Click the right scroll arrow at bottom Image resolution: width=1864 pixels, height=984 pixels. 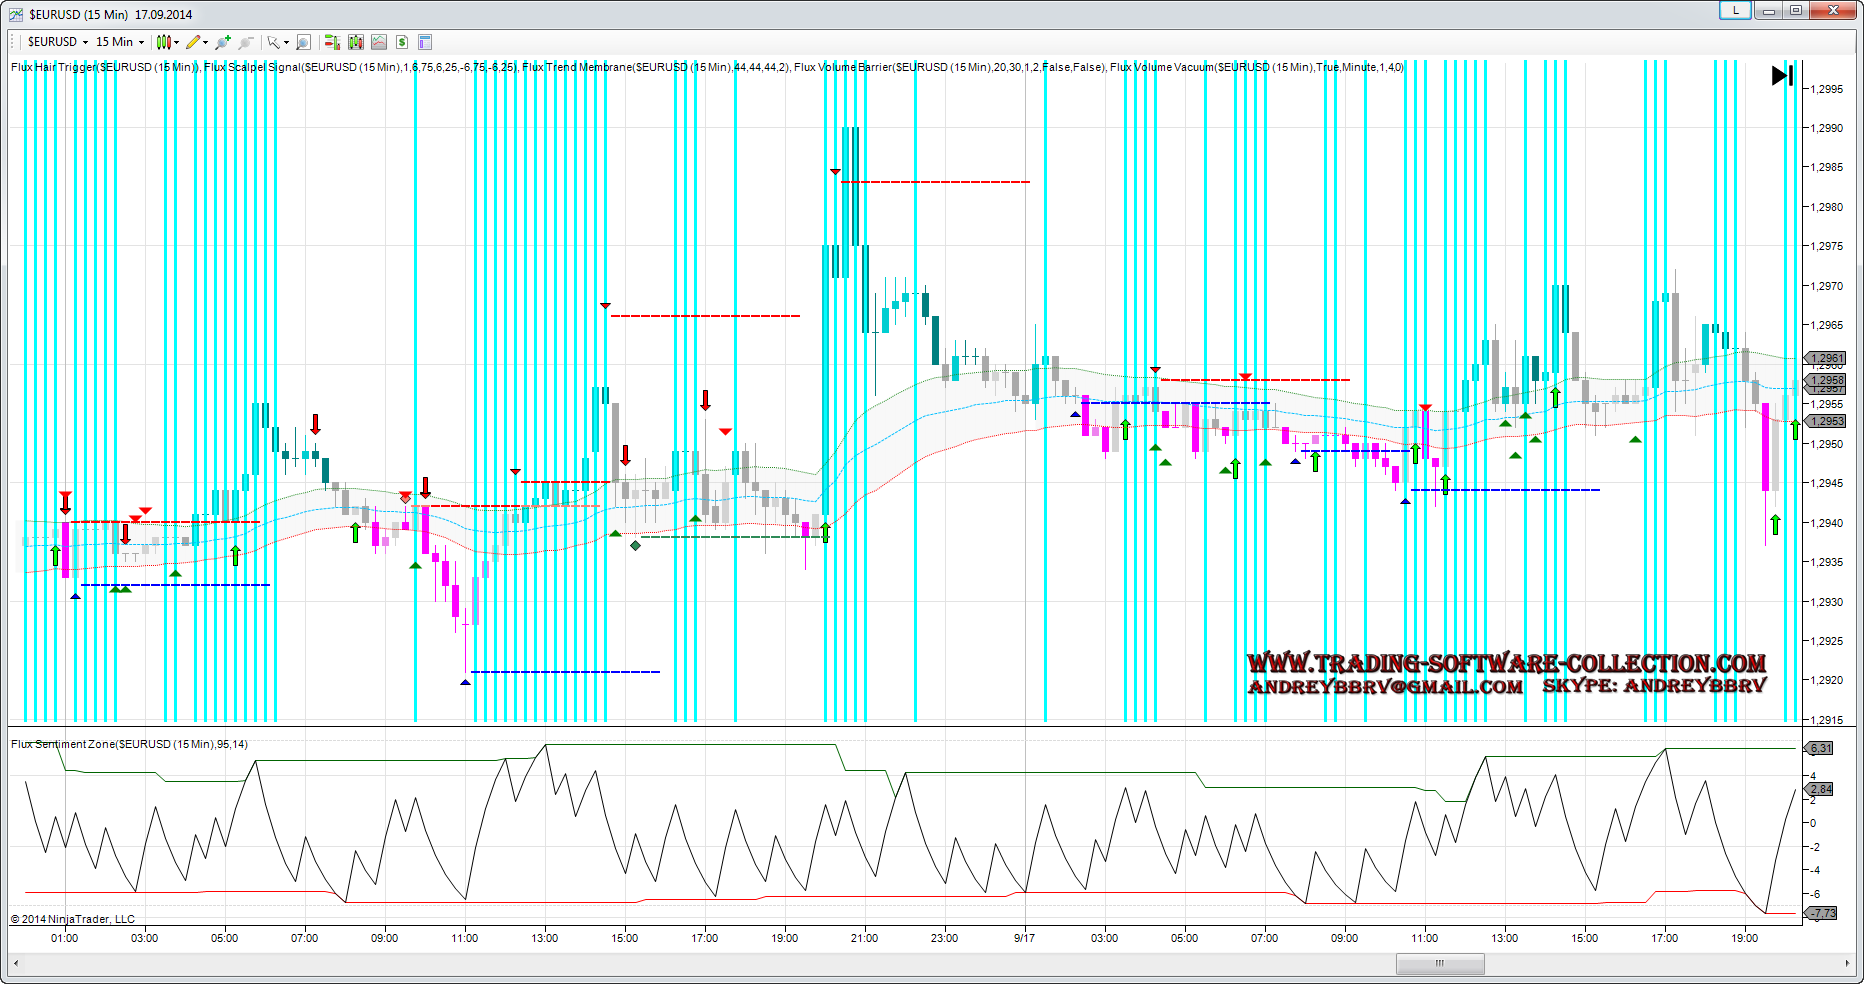[x=1846, y=964]
